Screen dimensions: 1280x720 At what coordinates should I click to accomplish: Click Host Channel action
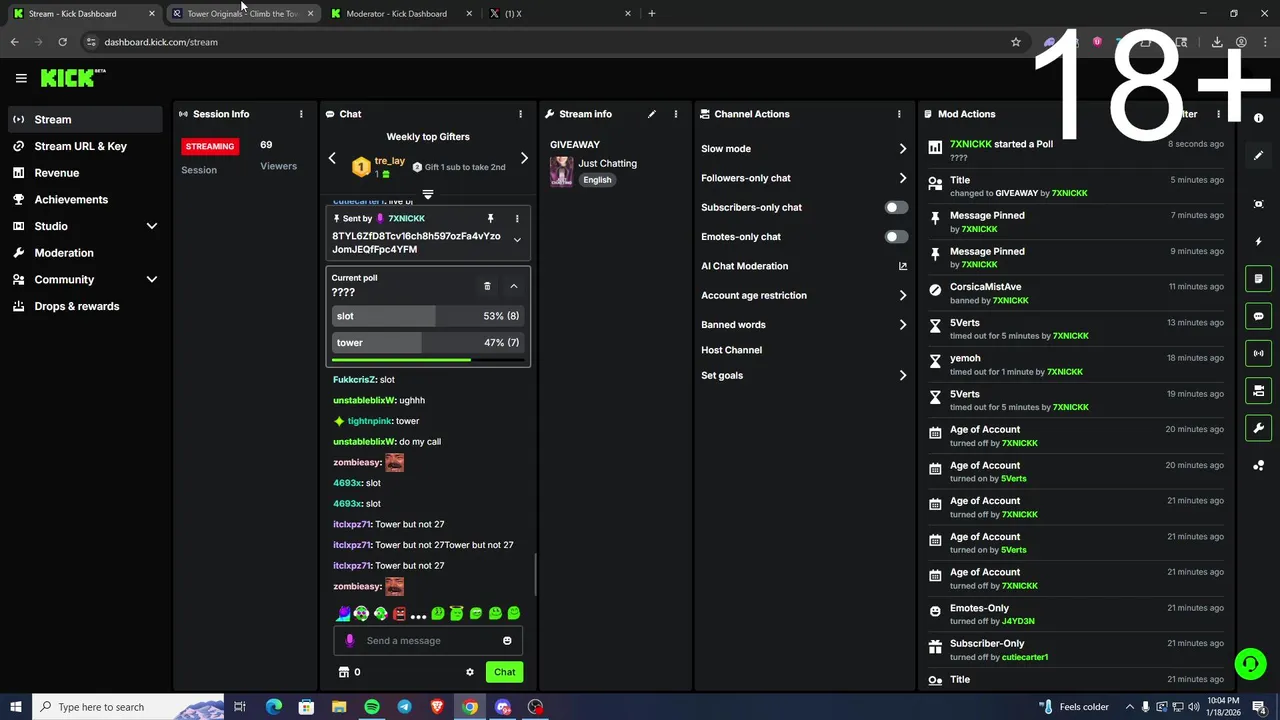(731, 350)
